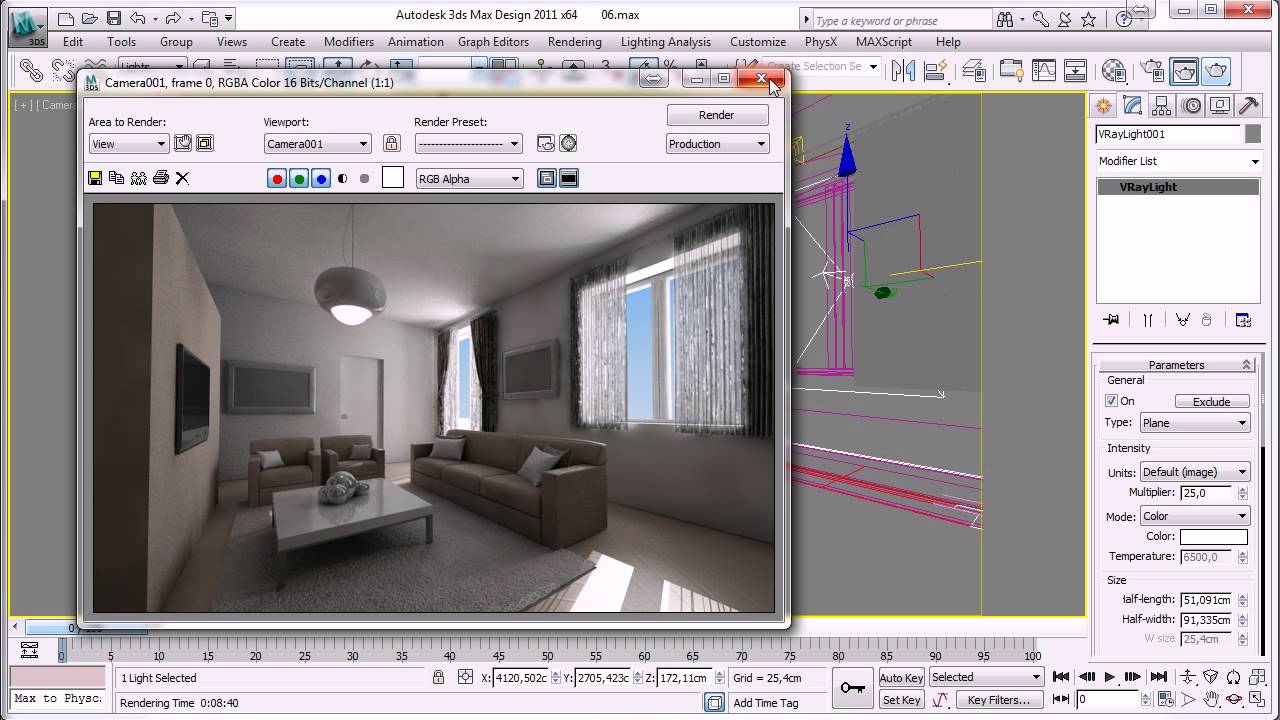This screenshot has height=720, width=1280.
Task: Open the Rendering menu
Action: pos(575,42)
